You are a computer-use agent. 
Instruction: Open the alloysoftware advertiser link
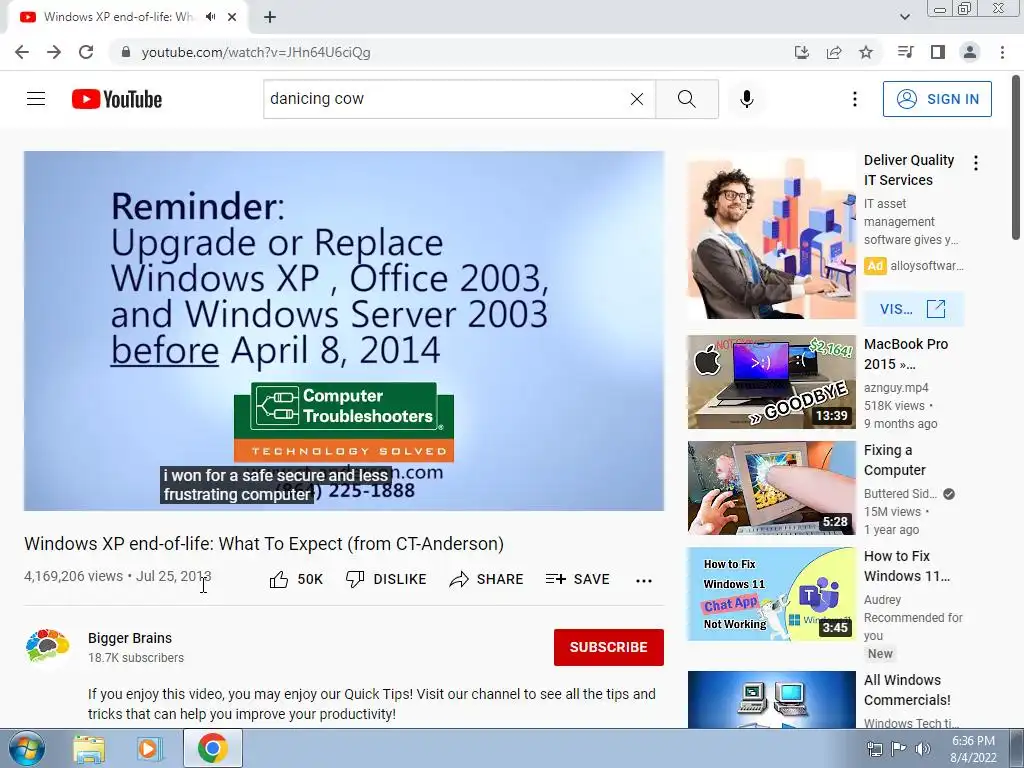coord(927,266)
